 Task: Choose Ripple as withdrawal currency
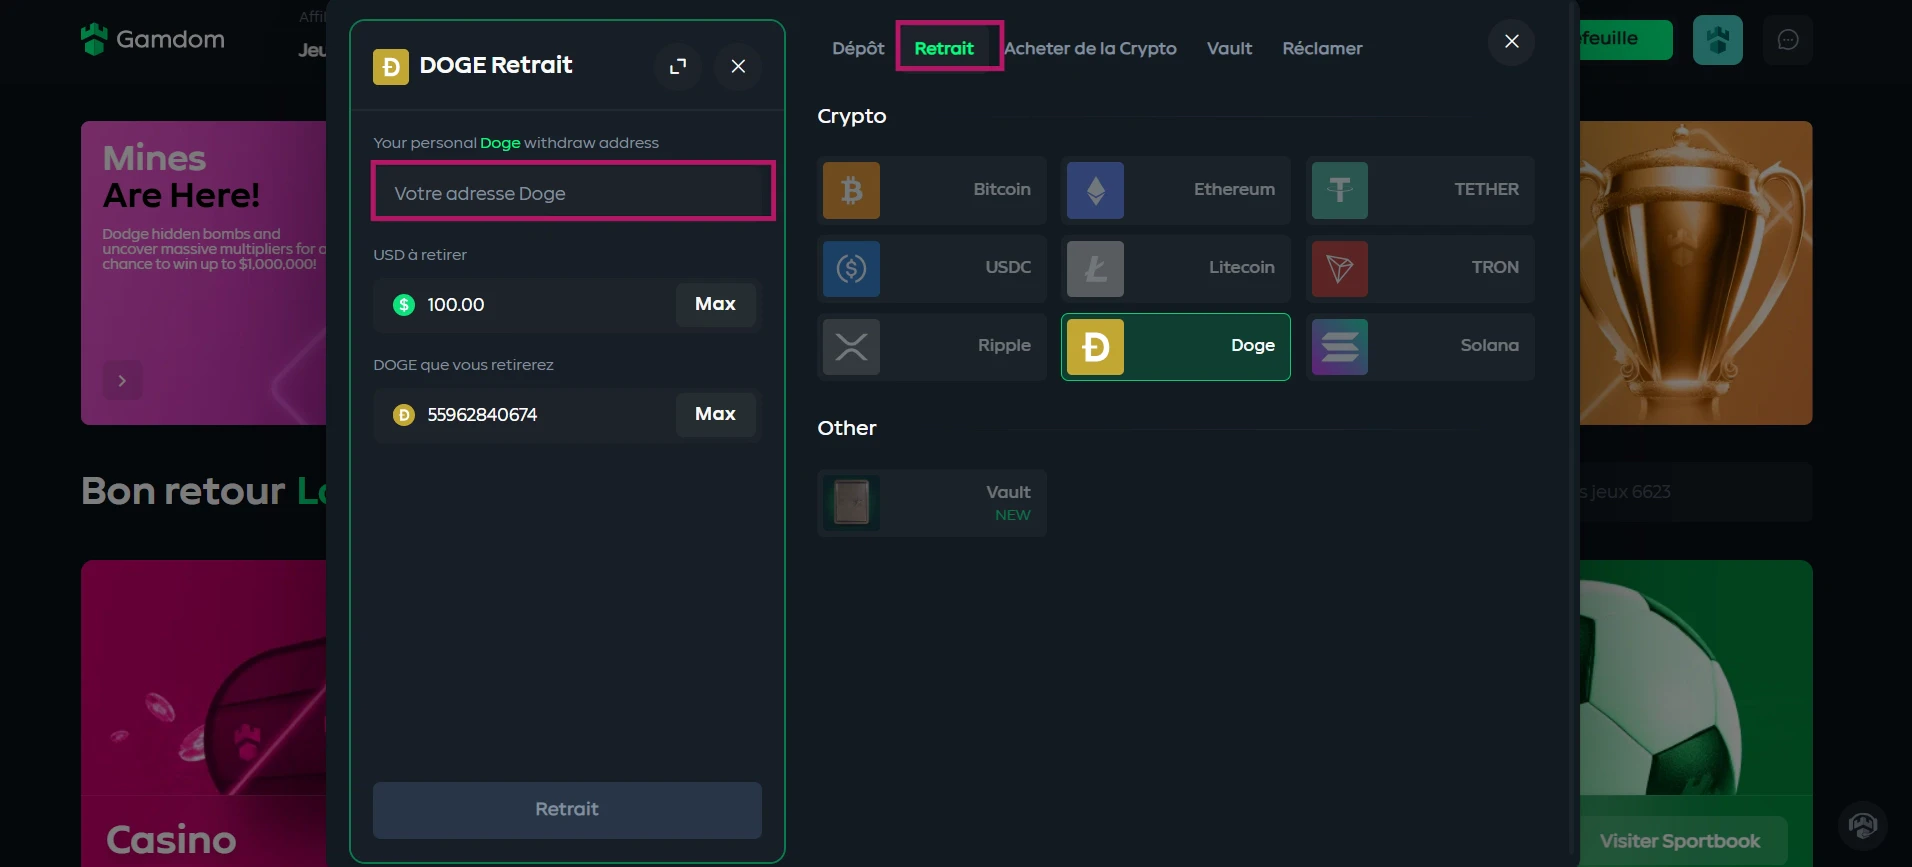pyautogui.click(x=931, y=346)
